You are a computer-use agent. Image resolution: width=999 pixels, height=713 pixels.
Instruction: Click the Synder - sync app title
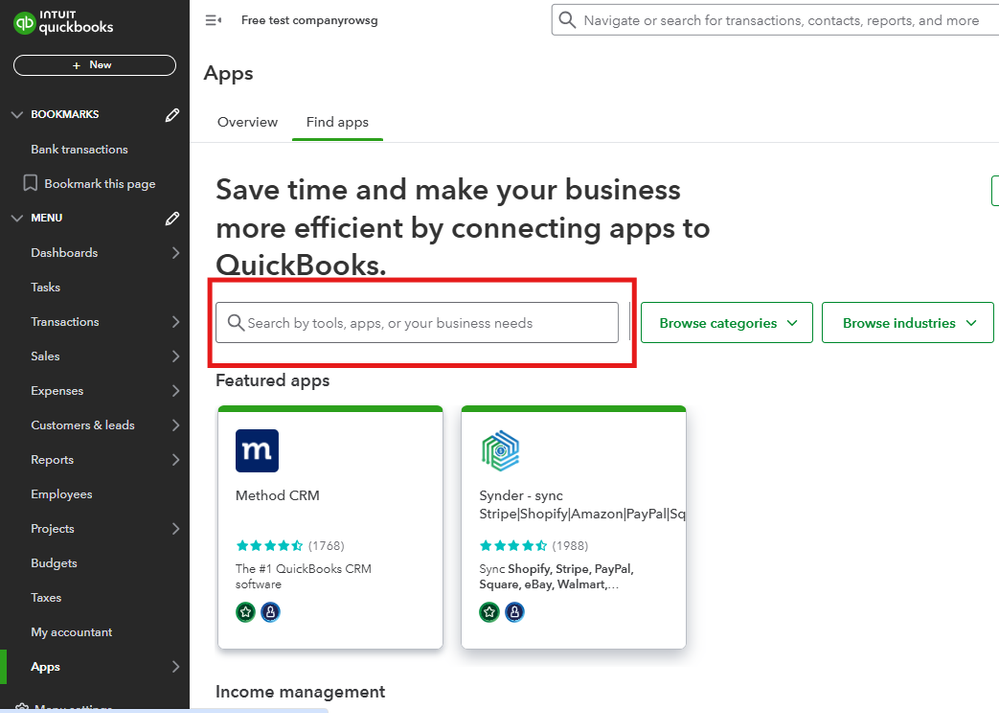582,505
